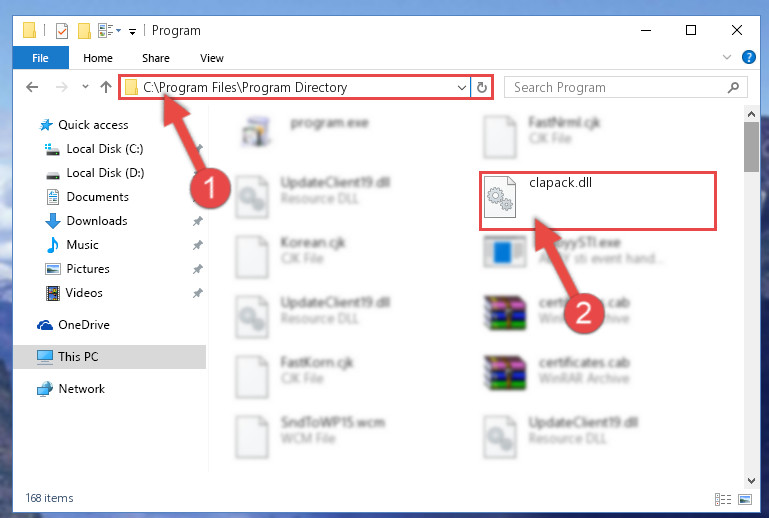Expand the address bar history dropdown
Screen dimensions: 769x518
(461, 87)
